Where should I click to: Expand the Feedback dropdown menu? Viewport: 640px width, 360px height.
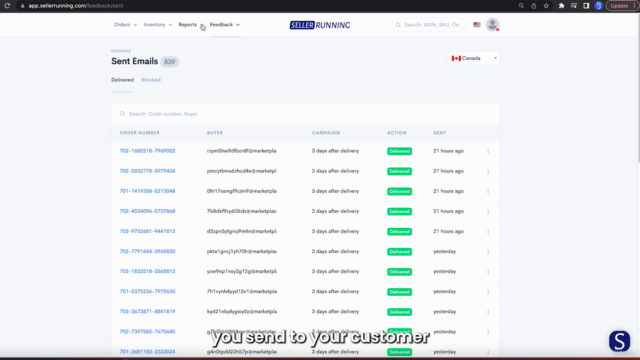[224, 24]
